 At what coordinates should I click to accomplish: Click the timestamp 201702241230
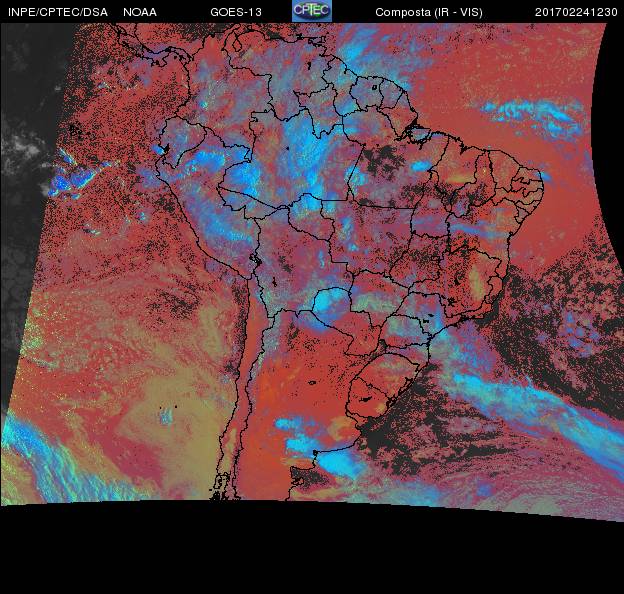click(x=576, y=12)
